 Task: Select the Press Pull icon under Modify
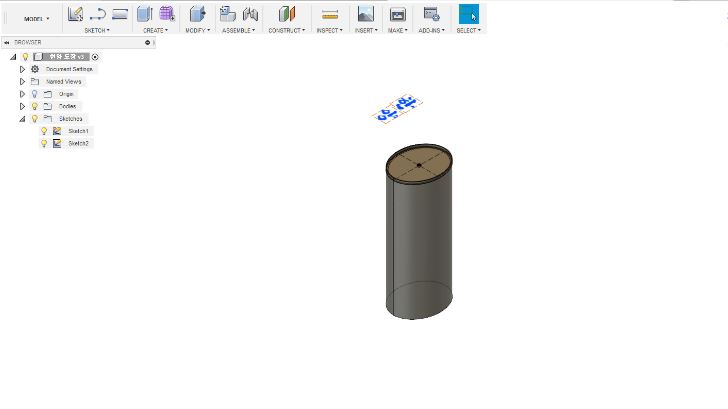click(x=197, y=14)
